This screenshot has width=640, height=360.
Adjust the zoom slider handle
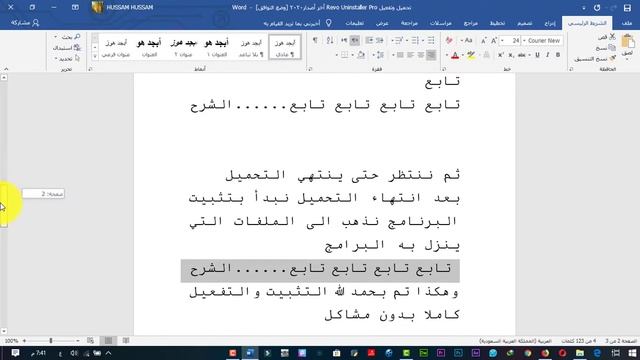pos(51,340)
